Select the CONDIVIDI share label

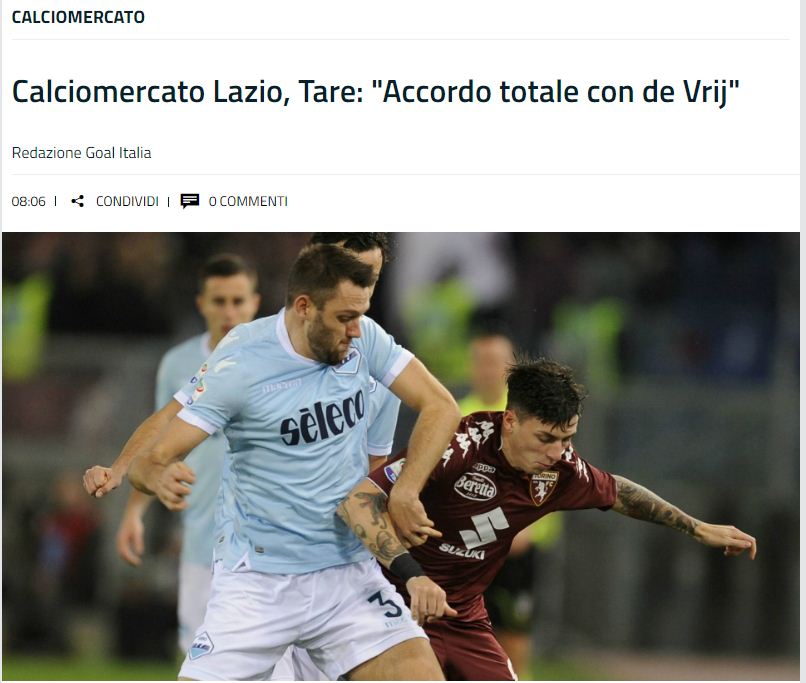[x=127, y=201]
